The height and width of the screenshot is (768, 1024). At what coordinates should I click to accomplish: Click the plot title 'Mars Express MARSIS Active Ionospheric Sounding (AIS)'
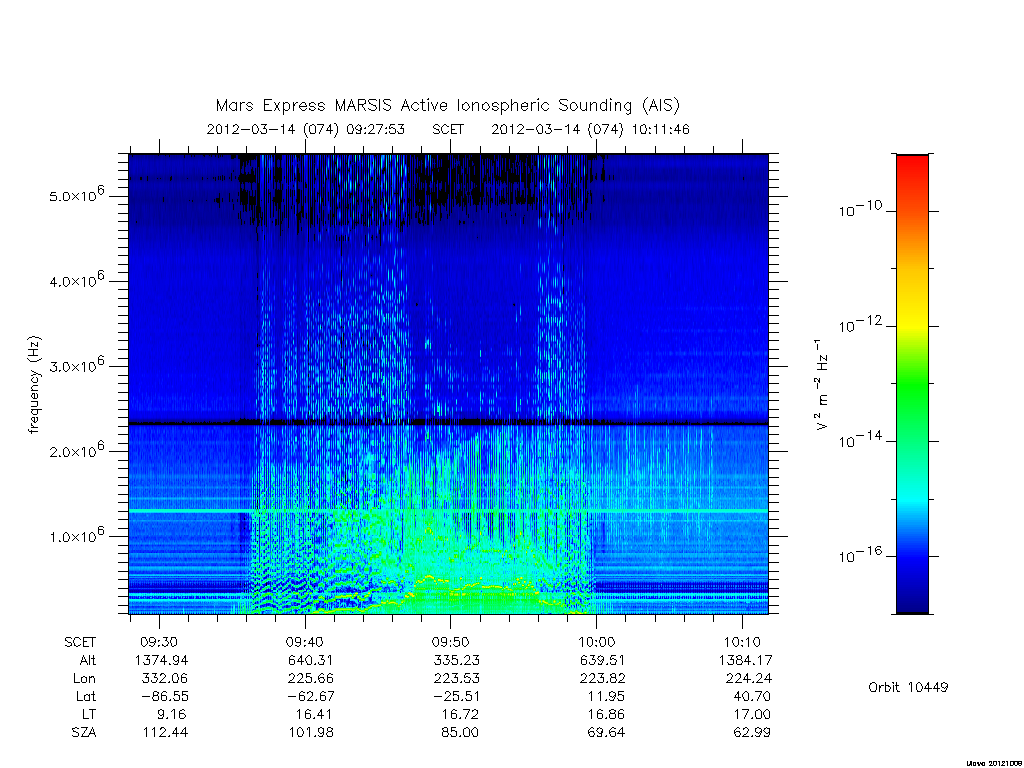[x=447, y=106]
